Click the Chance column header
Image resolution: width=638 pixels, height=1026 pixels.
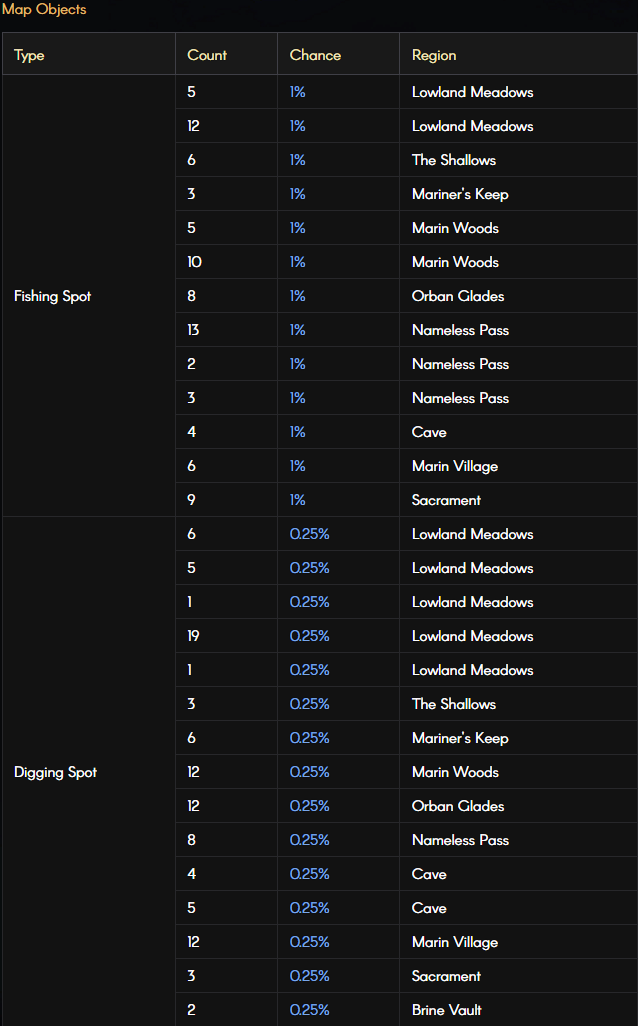[338, 54]
